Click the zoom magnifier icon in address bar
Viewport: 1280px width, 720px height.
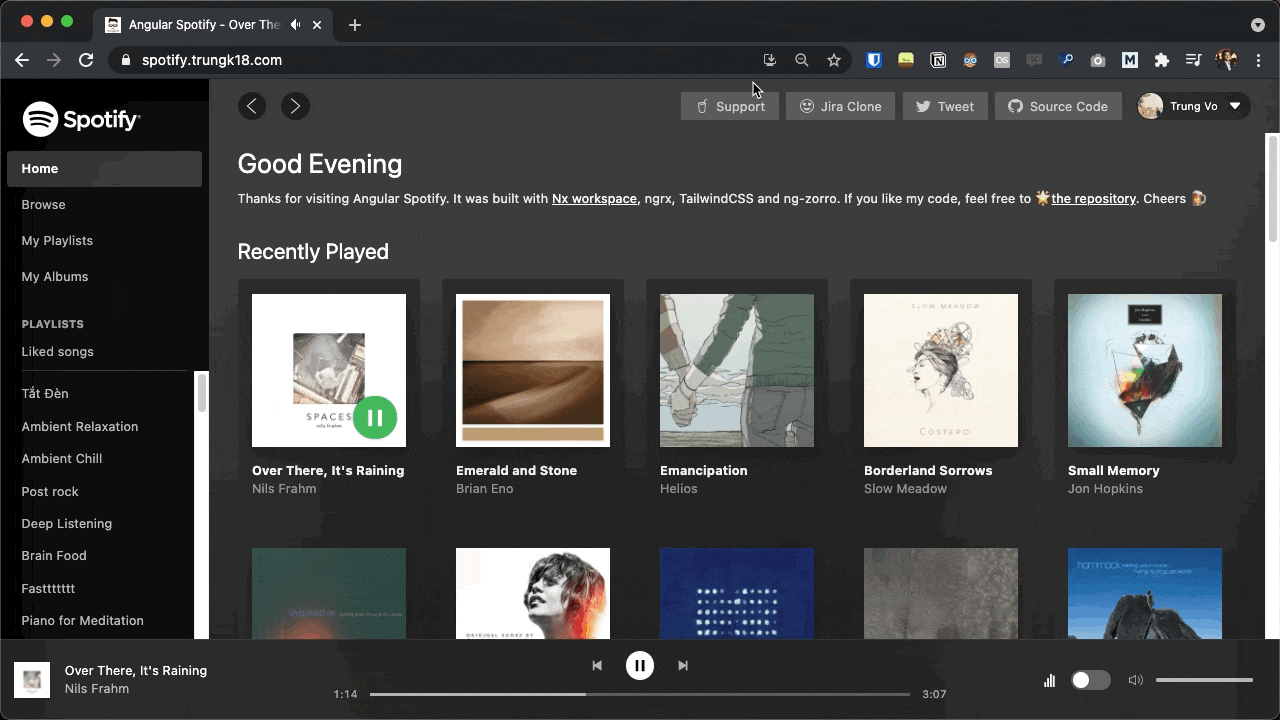tap(802, 60)
